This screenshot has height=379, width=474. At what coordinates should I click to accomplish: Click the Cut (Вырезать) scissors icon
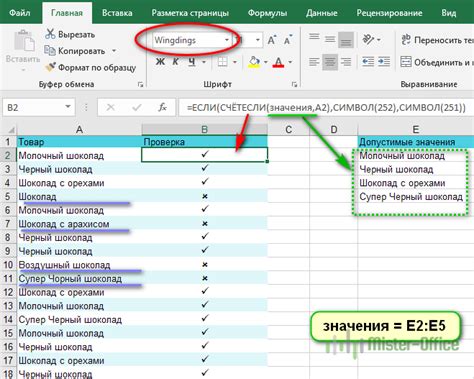[50, 34]
